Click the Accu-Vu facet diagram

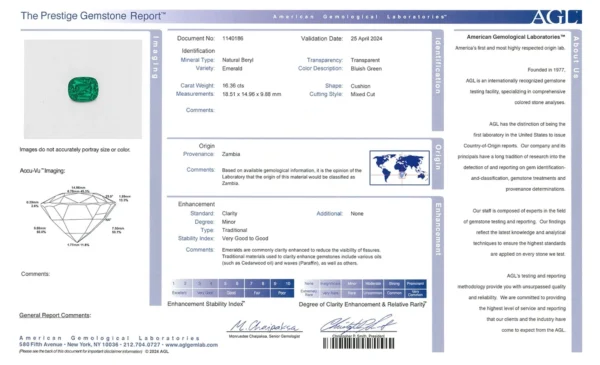tap(78, 215)
